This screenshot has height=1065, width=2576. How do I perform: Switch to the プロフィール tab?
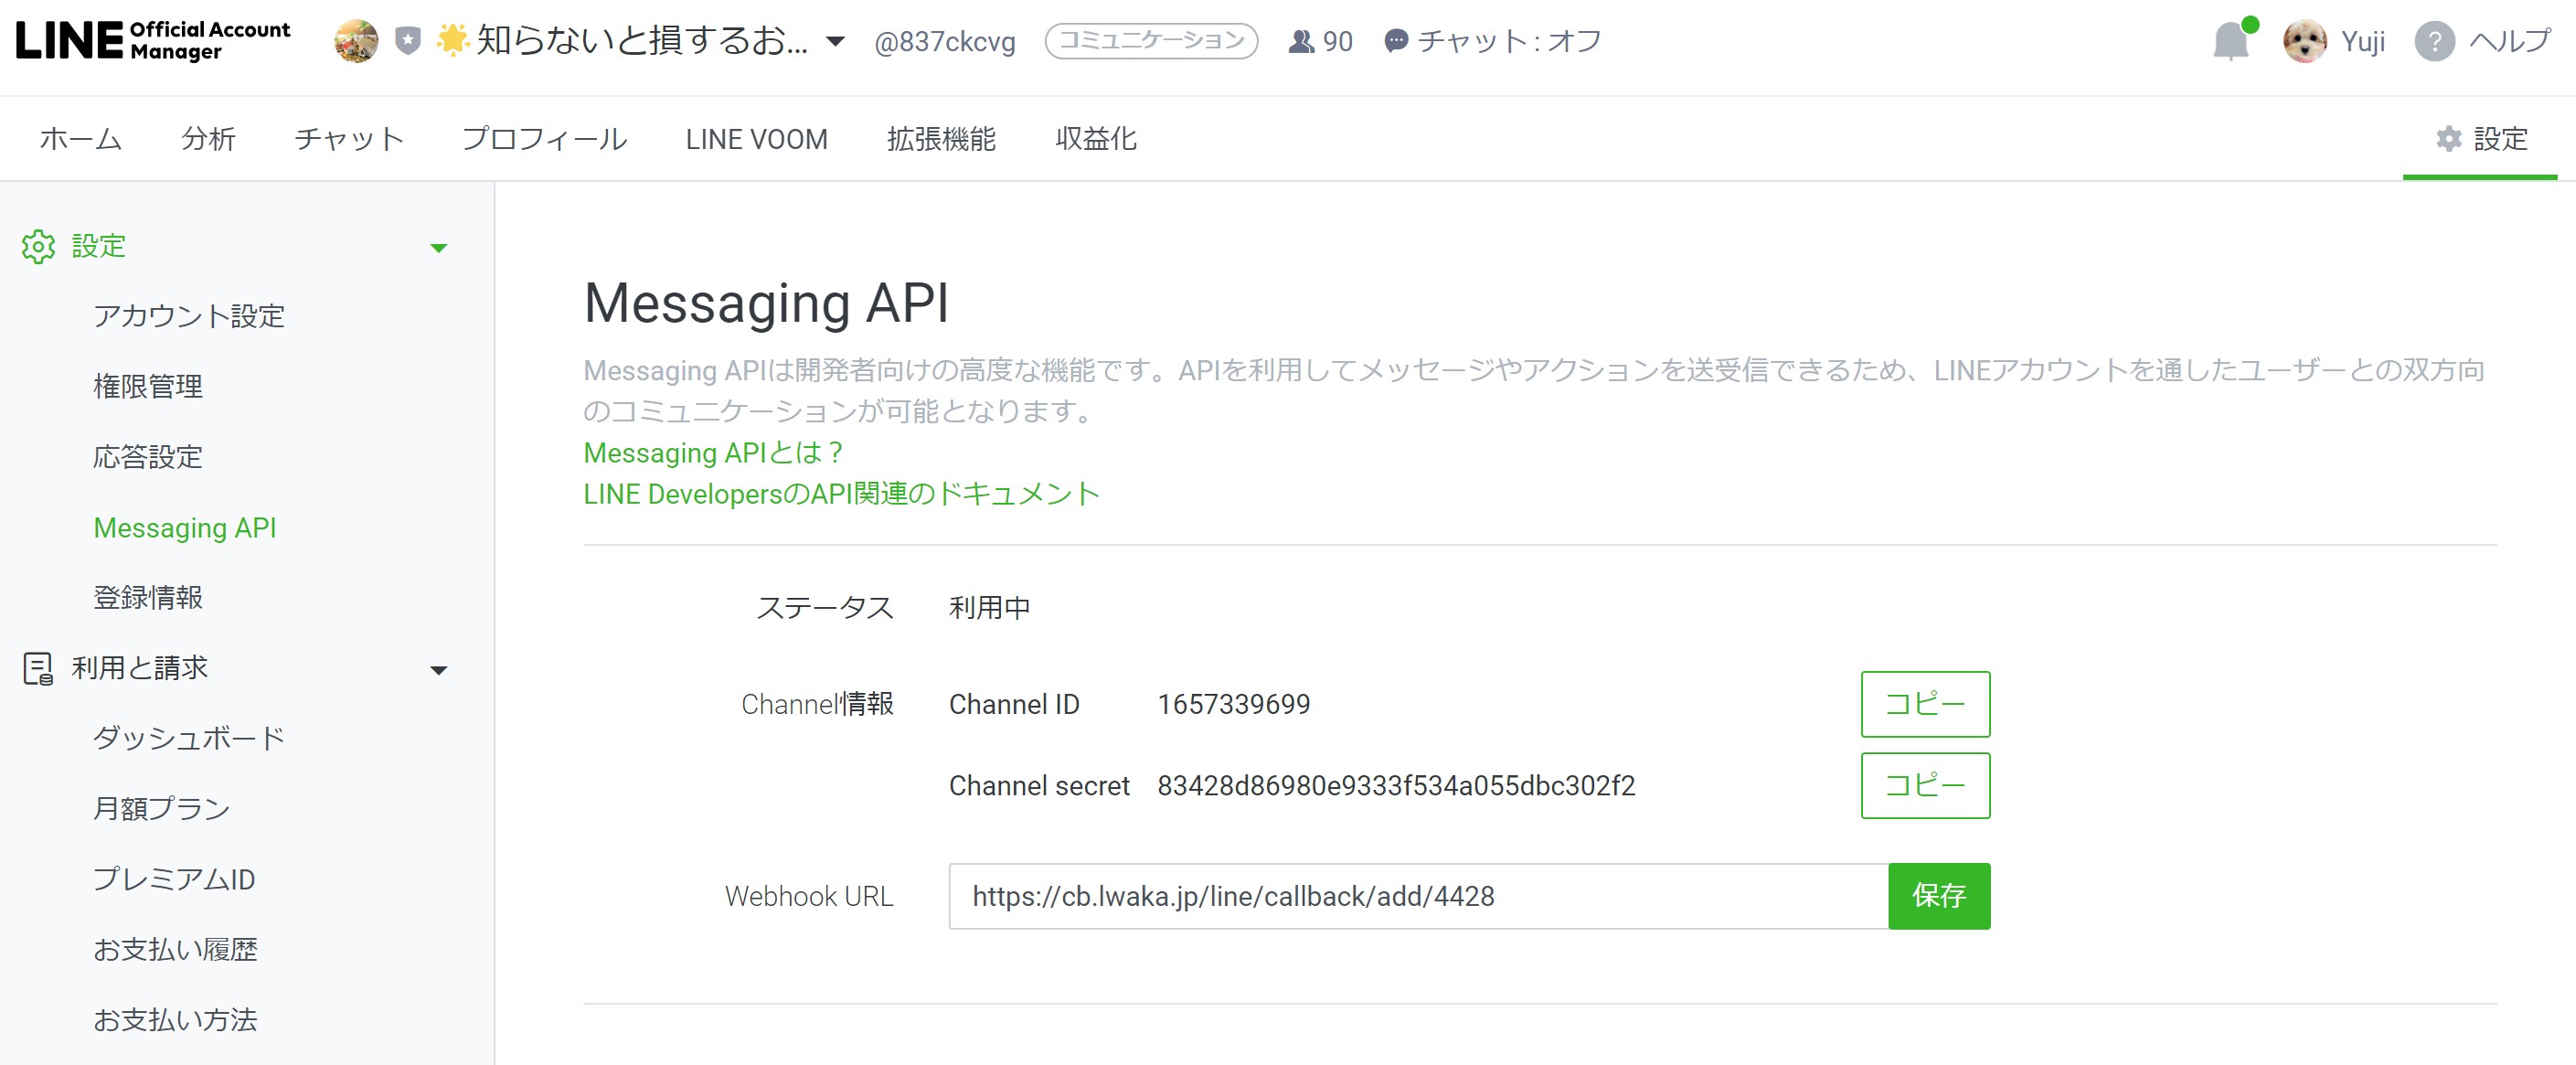point(545,139)
